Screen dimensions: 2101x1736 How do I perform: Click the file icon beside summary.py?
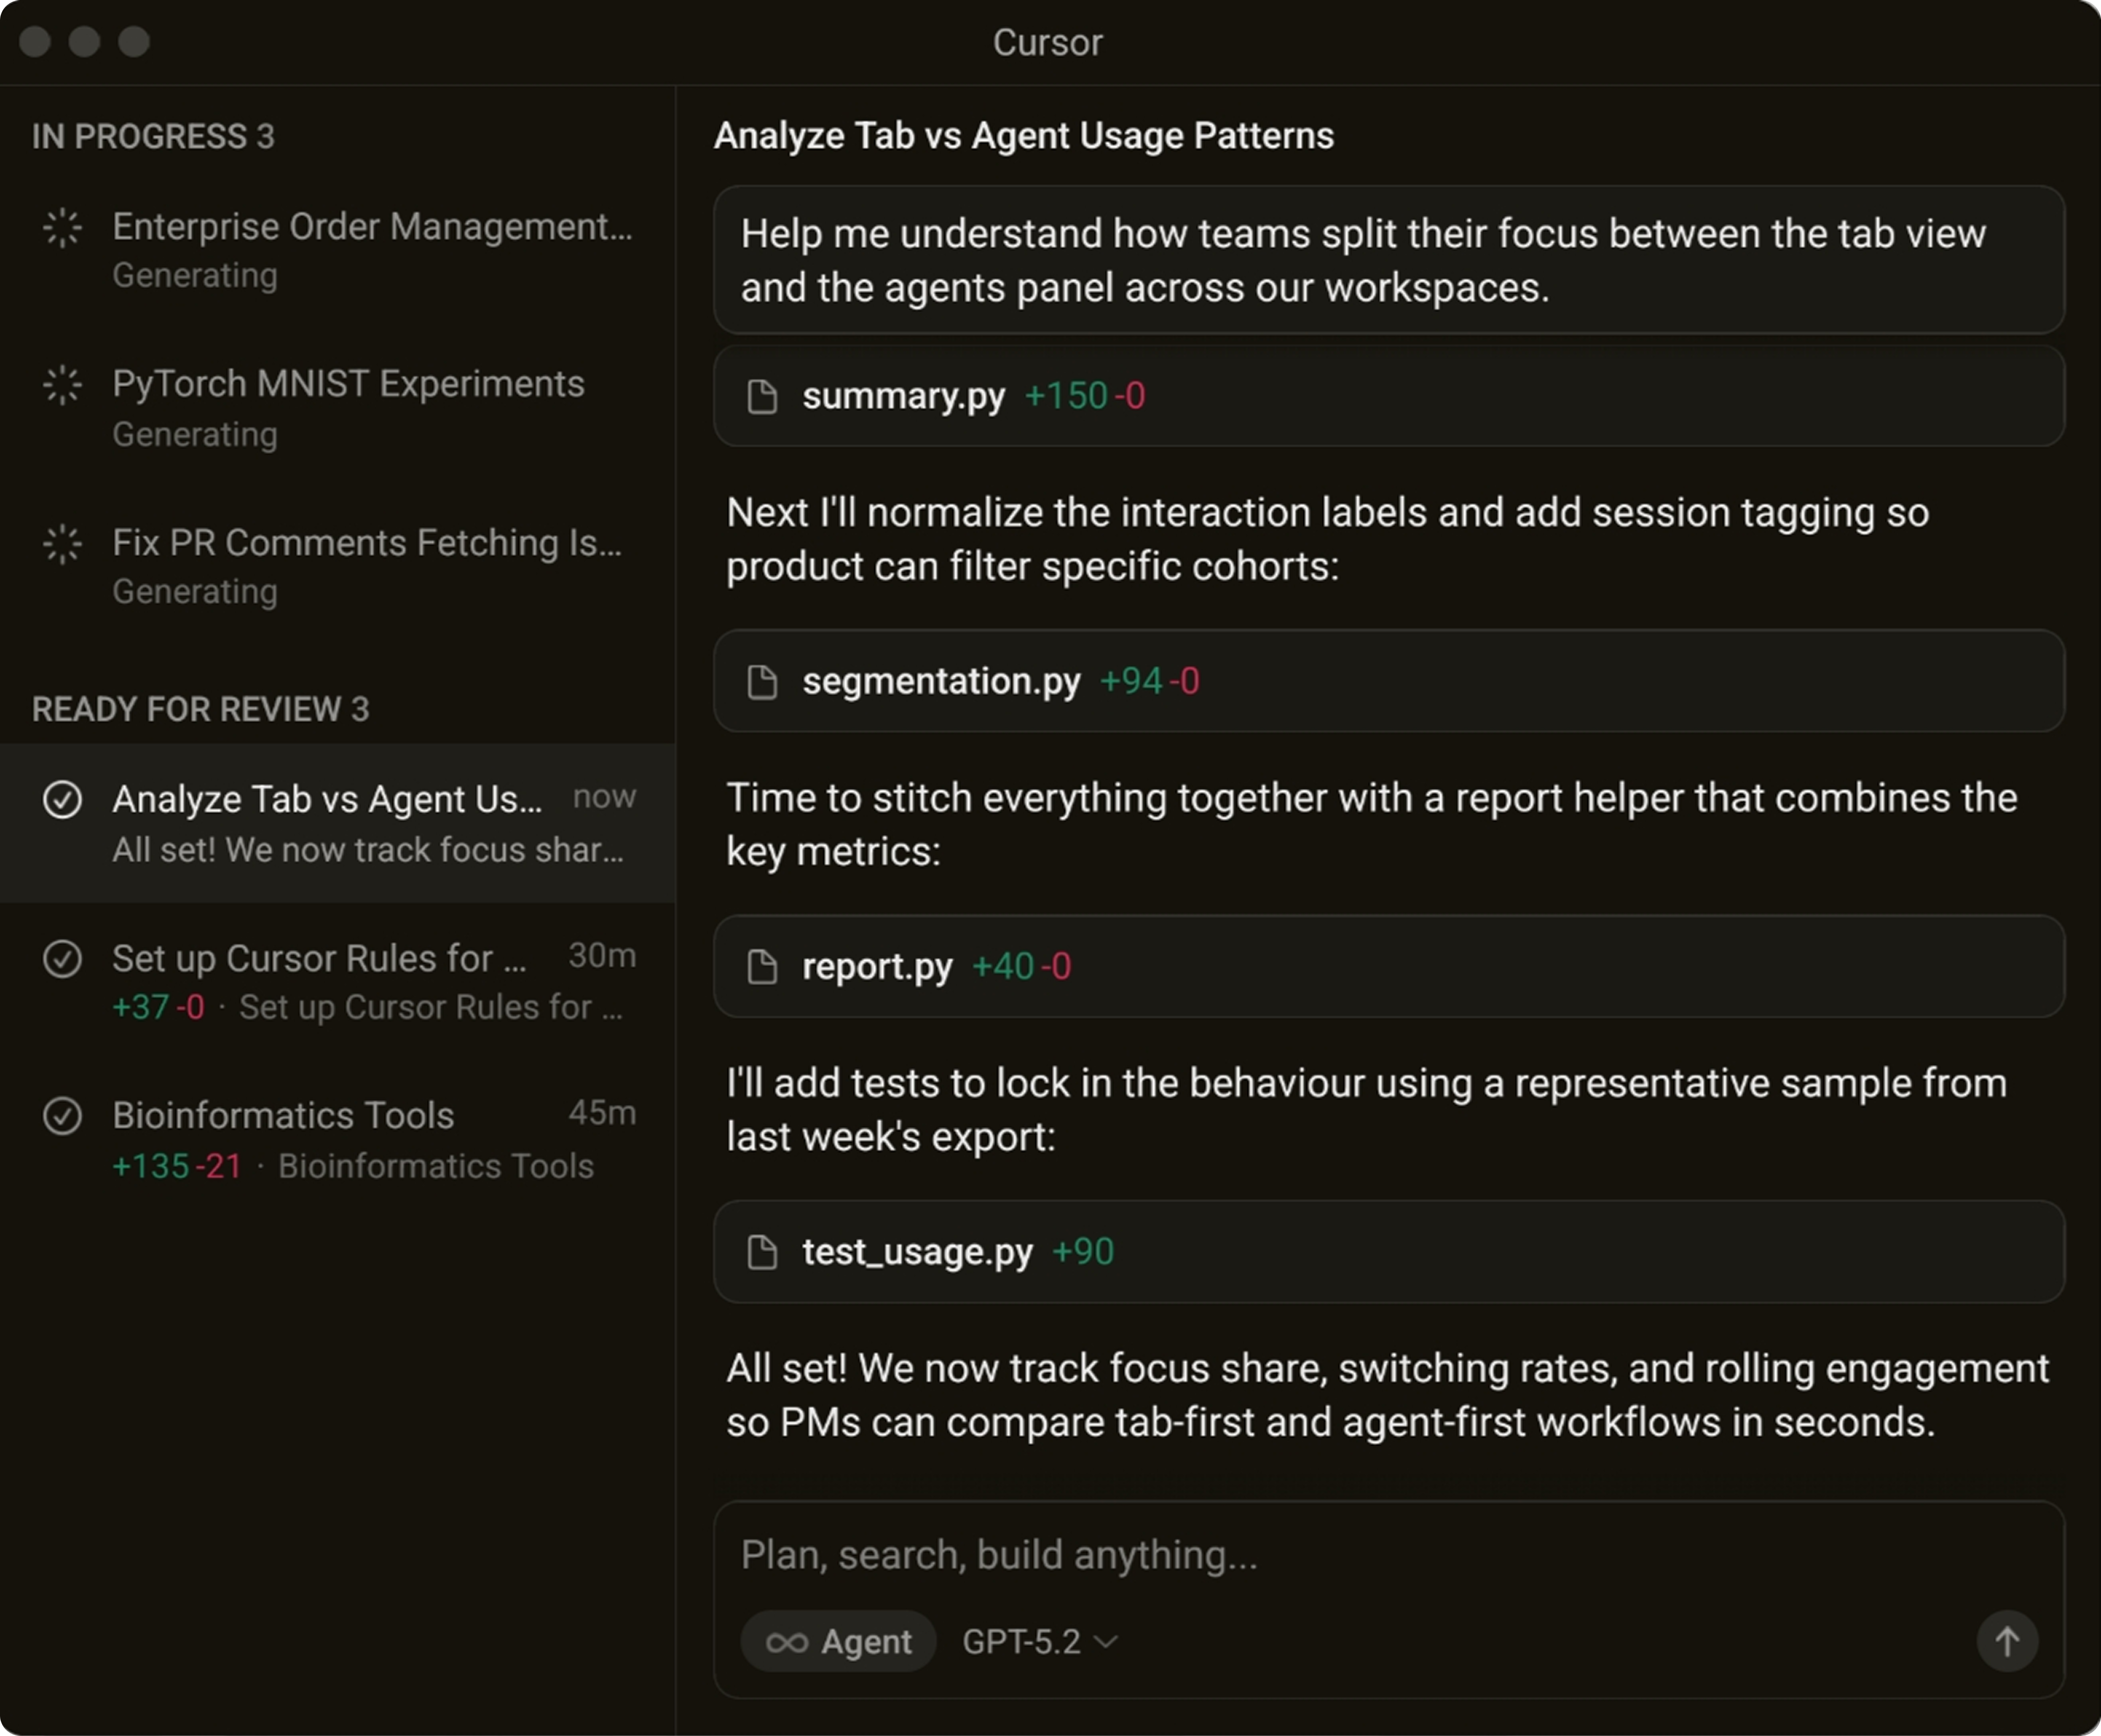tap(762, 396)
